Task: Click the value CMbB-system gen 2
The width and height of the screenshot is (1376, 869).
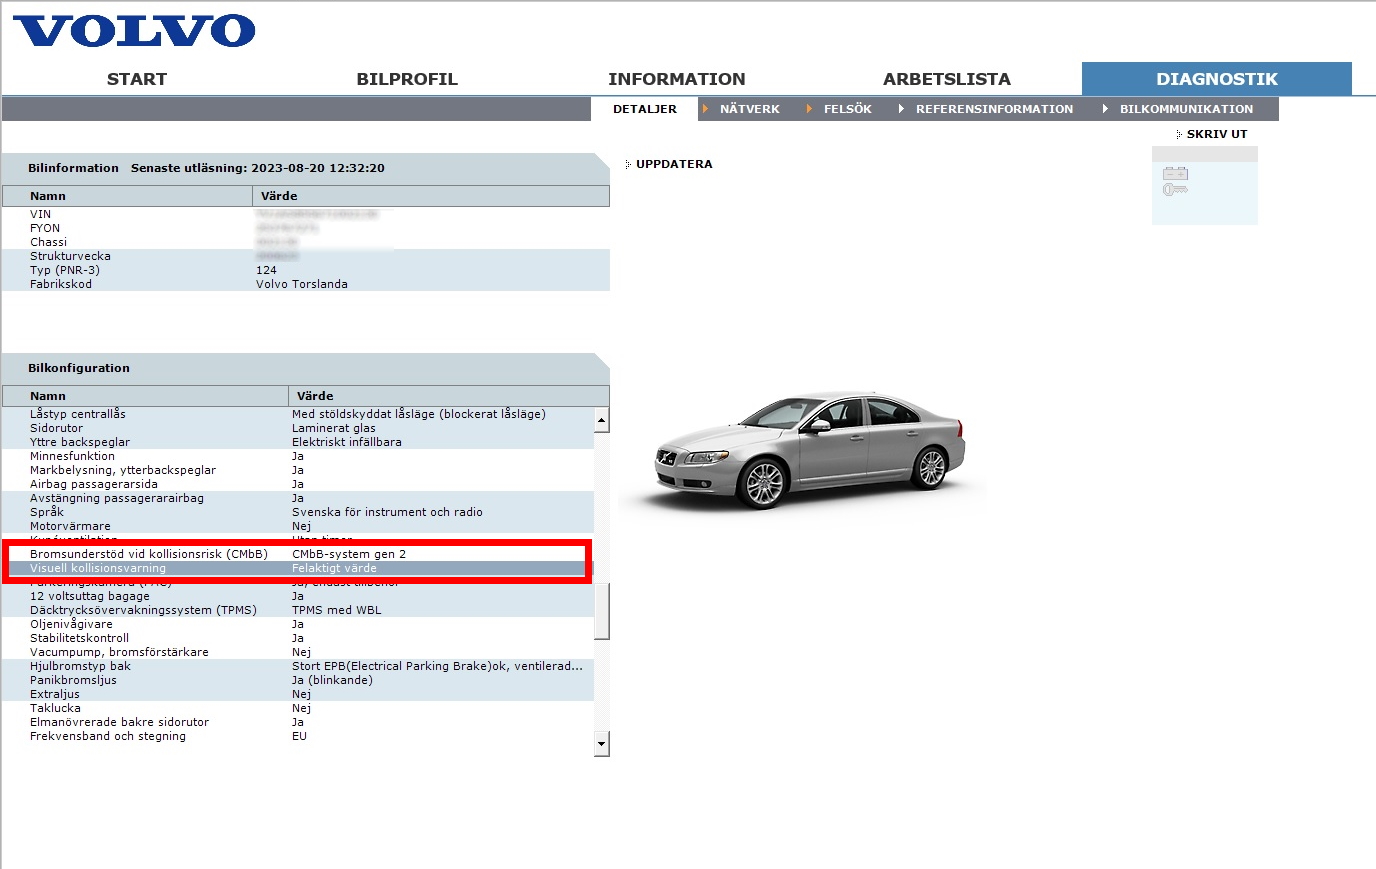Action: click(x=349, y=554)
